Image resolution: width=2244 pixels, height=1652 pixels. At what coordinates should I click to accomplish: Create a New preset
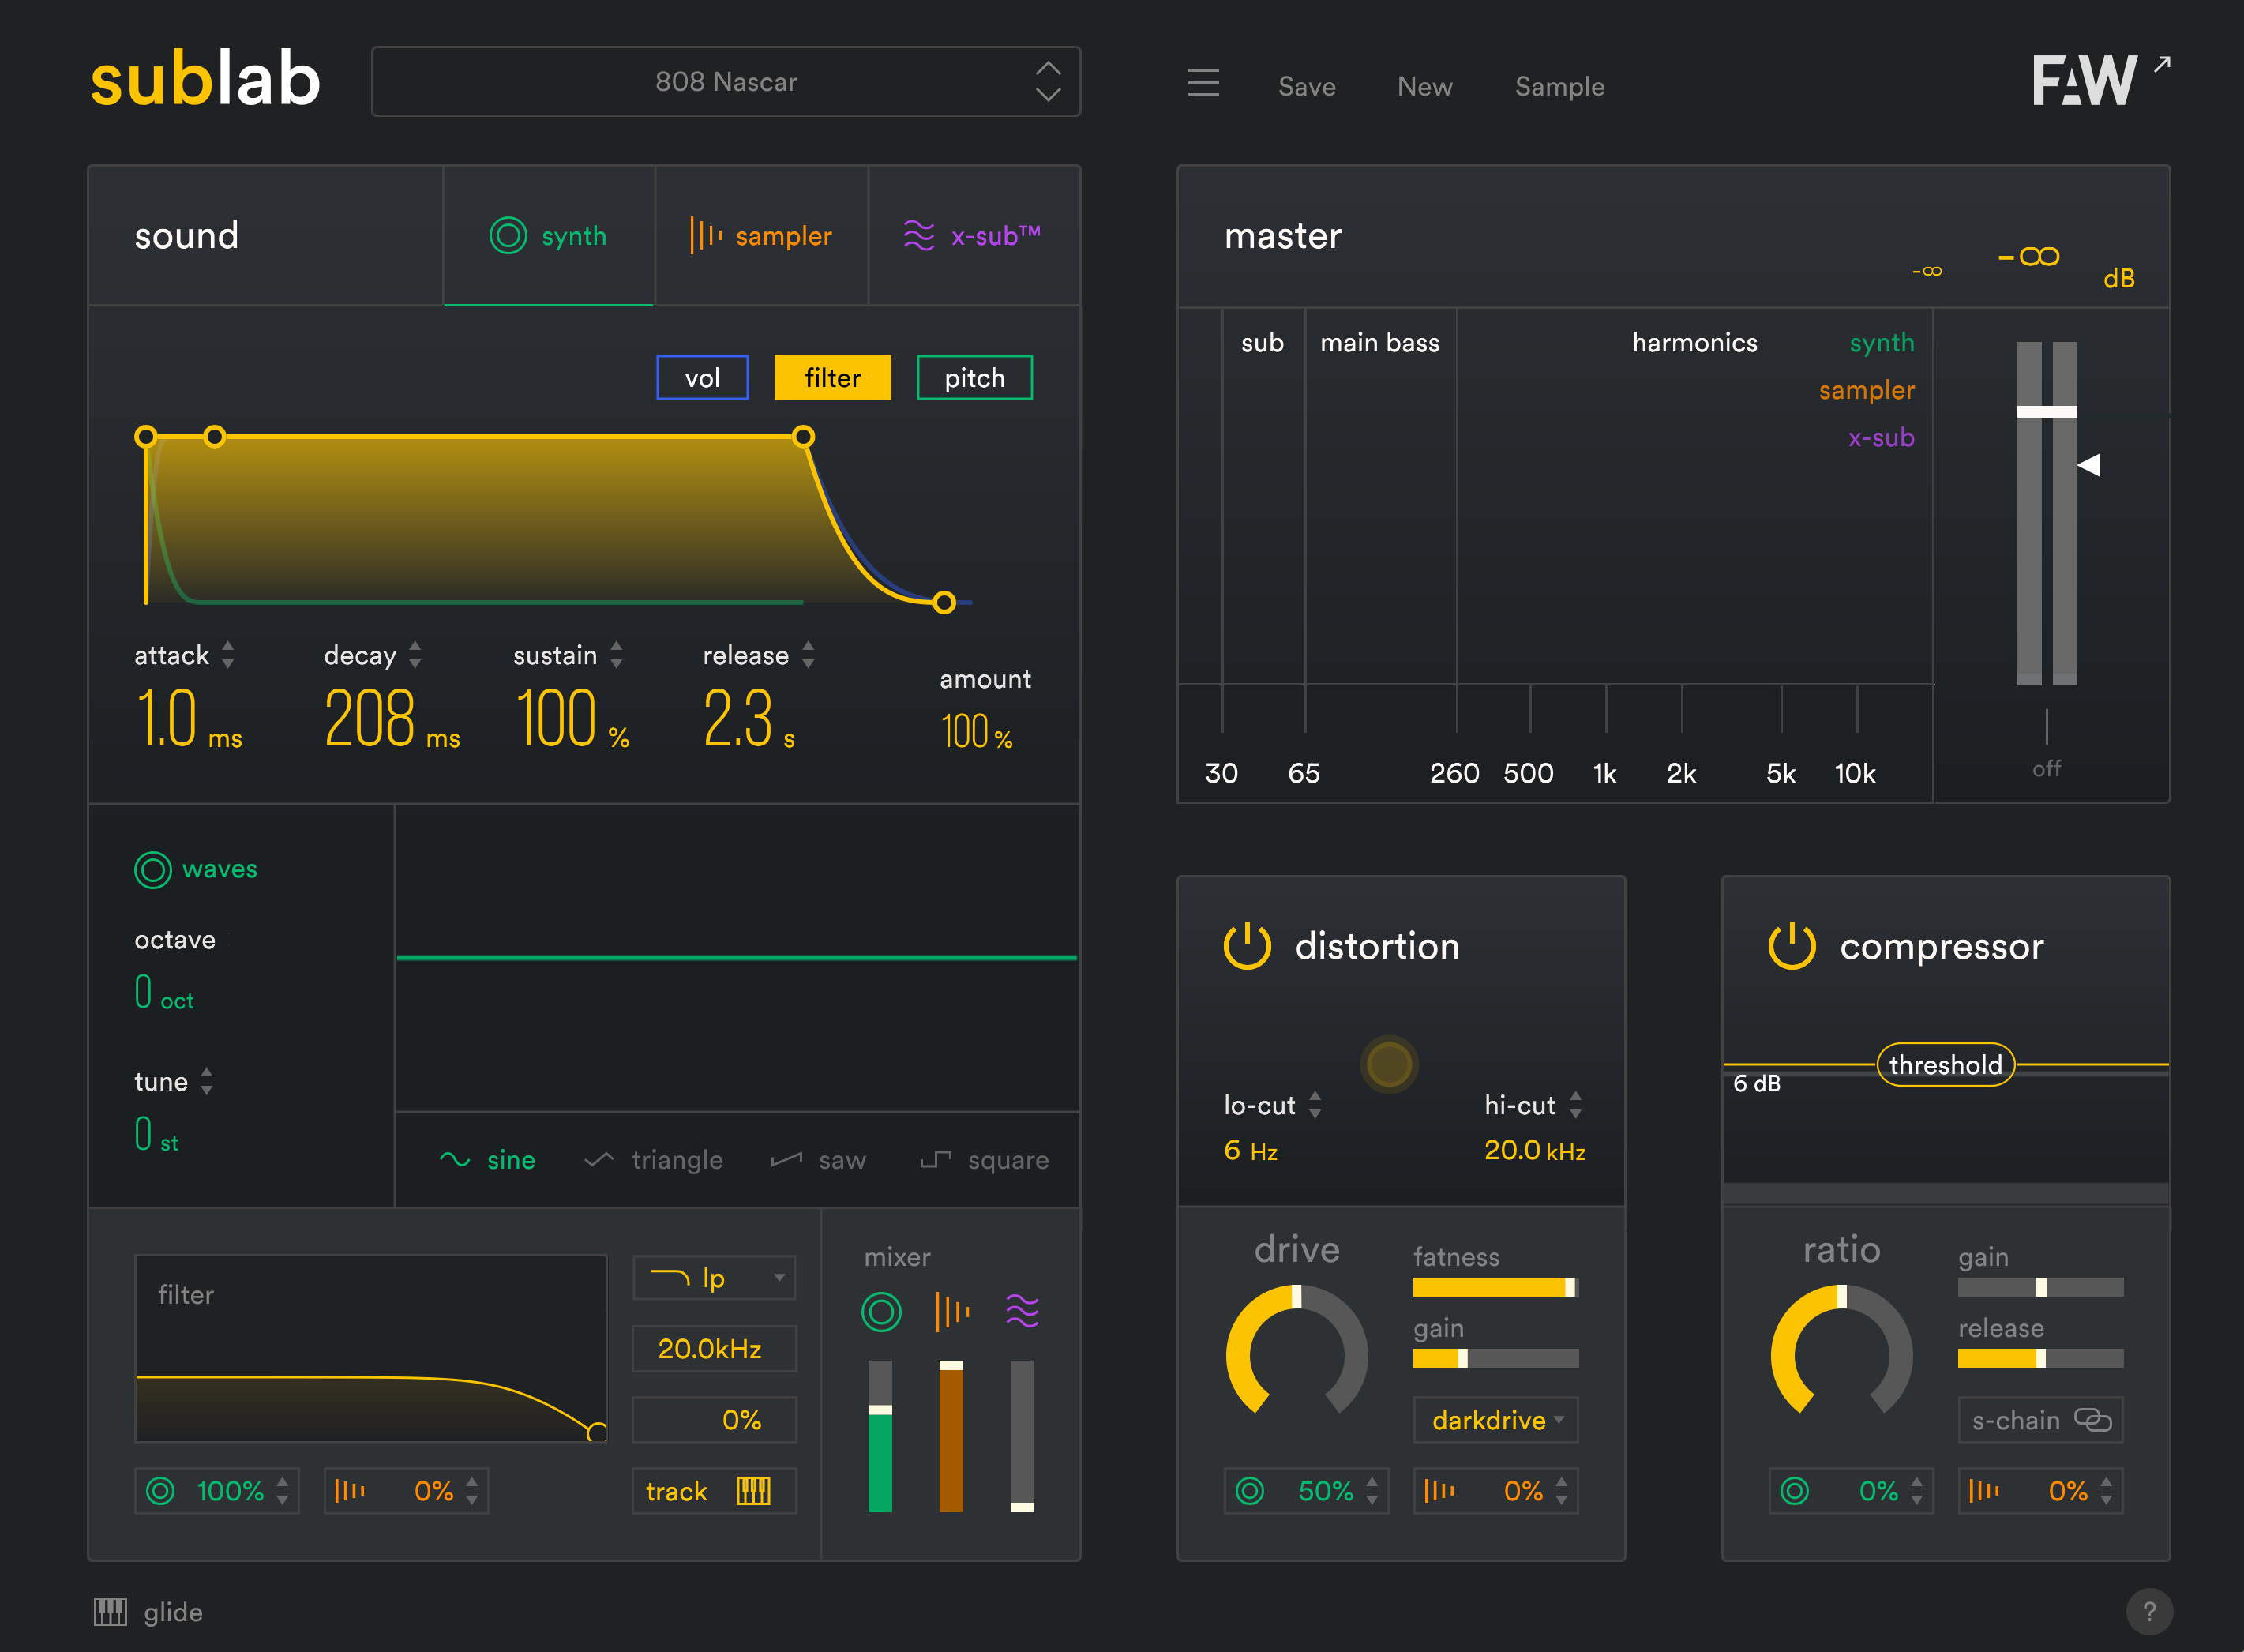[1424, 87]
